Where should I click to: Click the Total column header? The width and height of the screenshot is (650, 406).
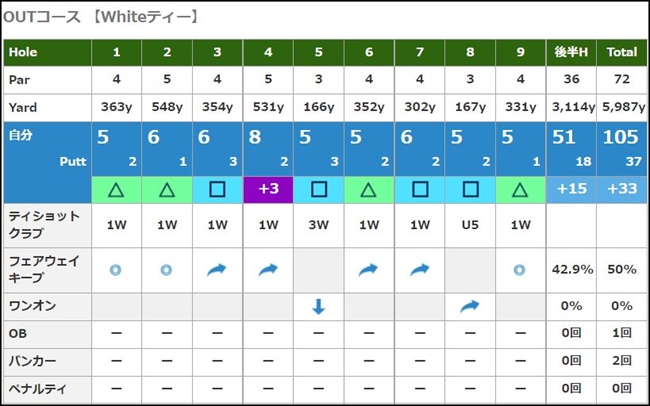(x=620, y=52)
